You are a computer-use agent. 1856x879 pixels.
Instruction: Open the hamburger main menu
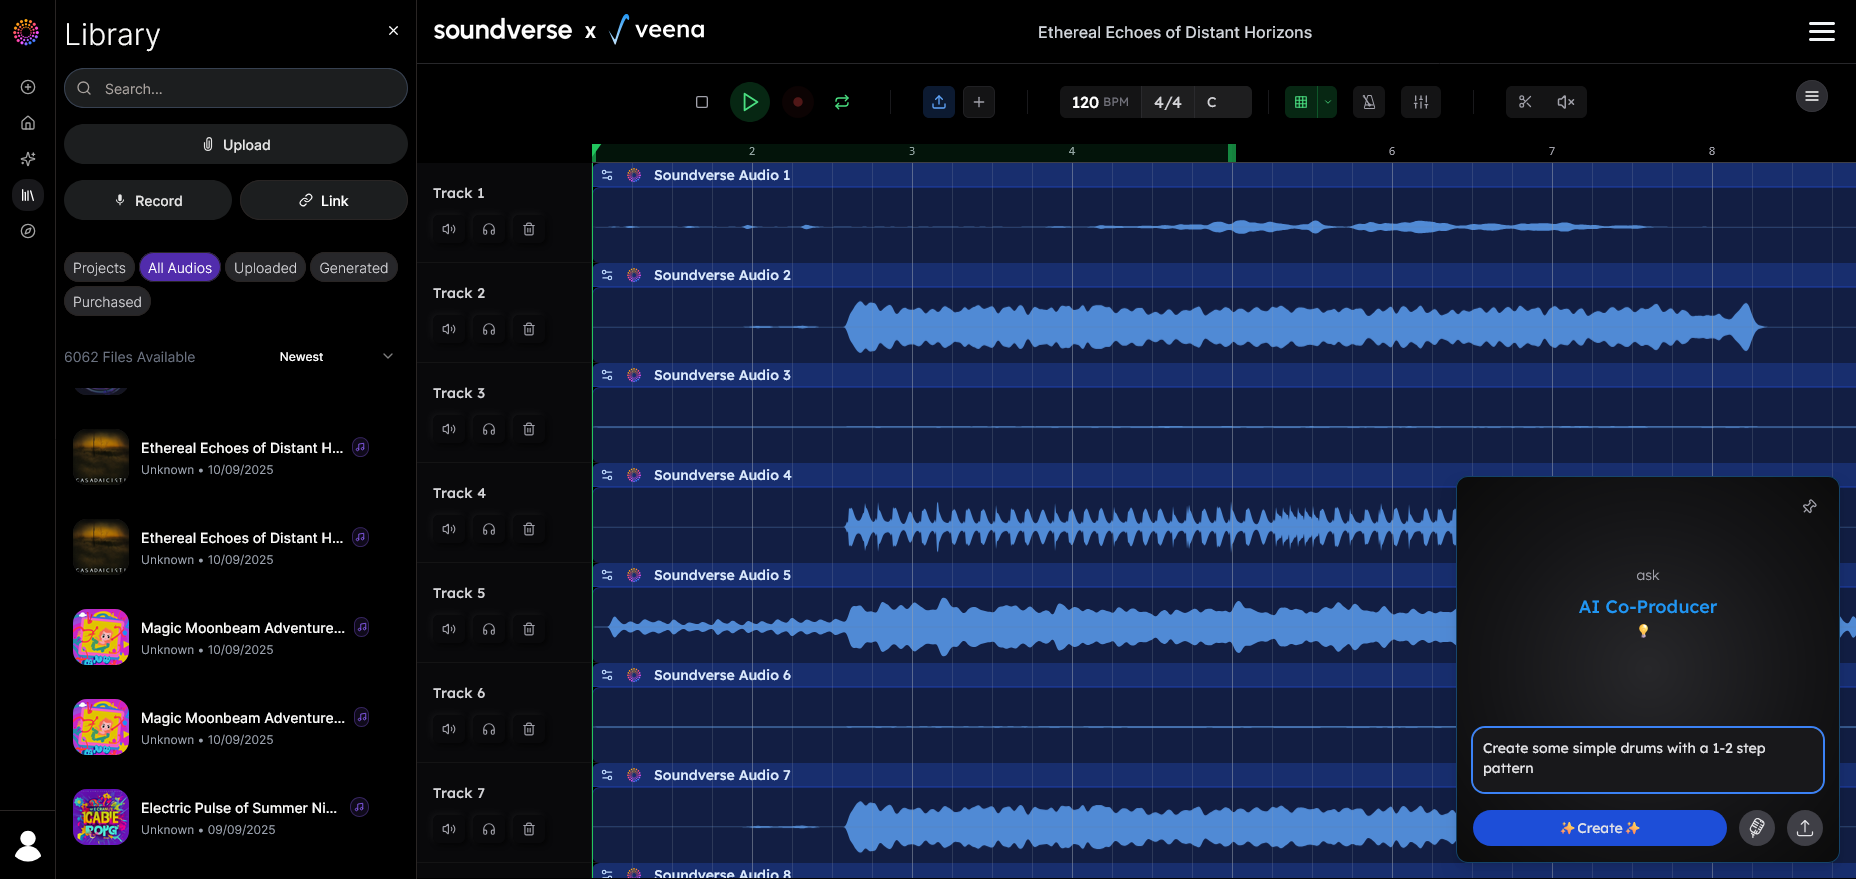tap(1822, 32)
